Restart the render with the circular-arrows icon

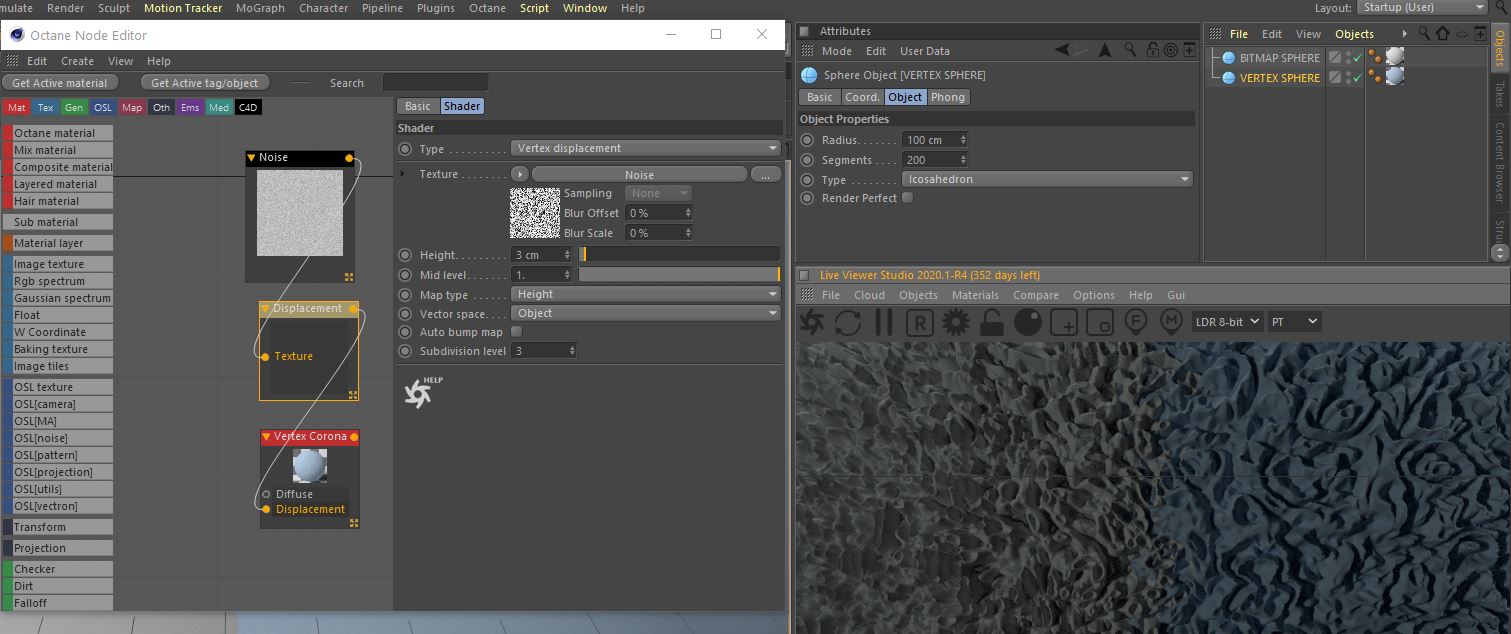(848, 322)
